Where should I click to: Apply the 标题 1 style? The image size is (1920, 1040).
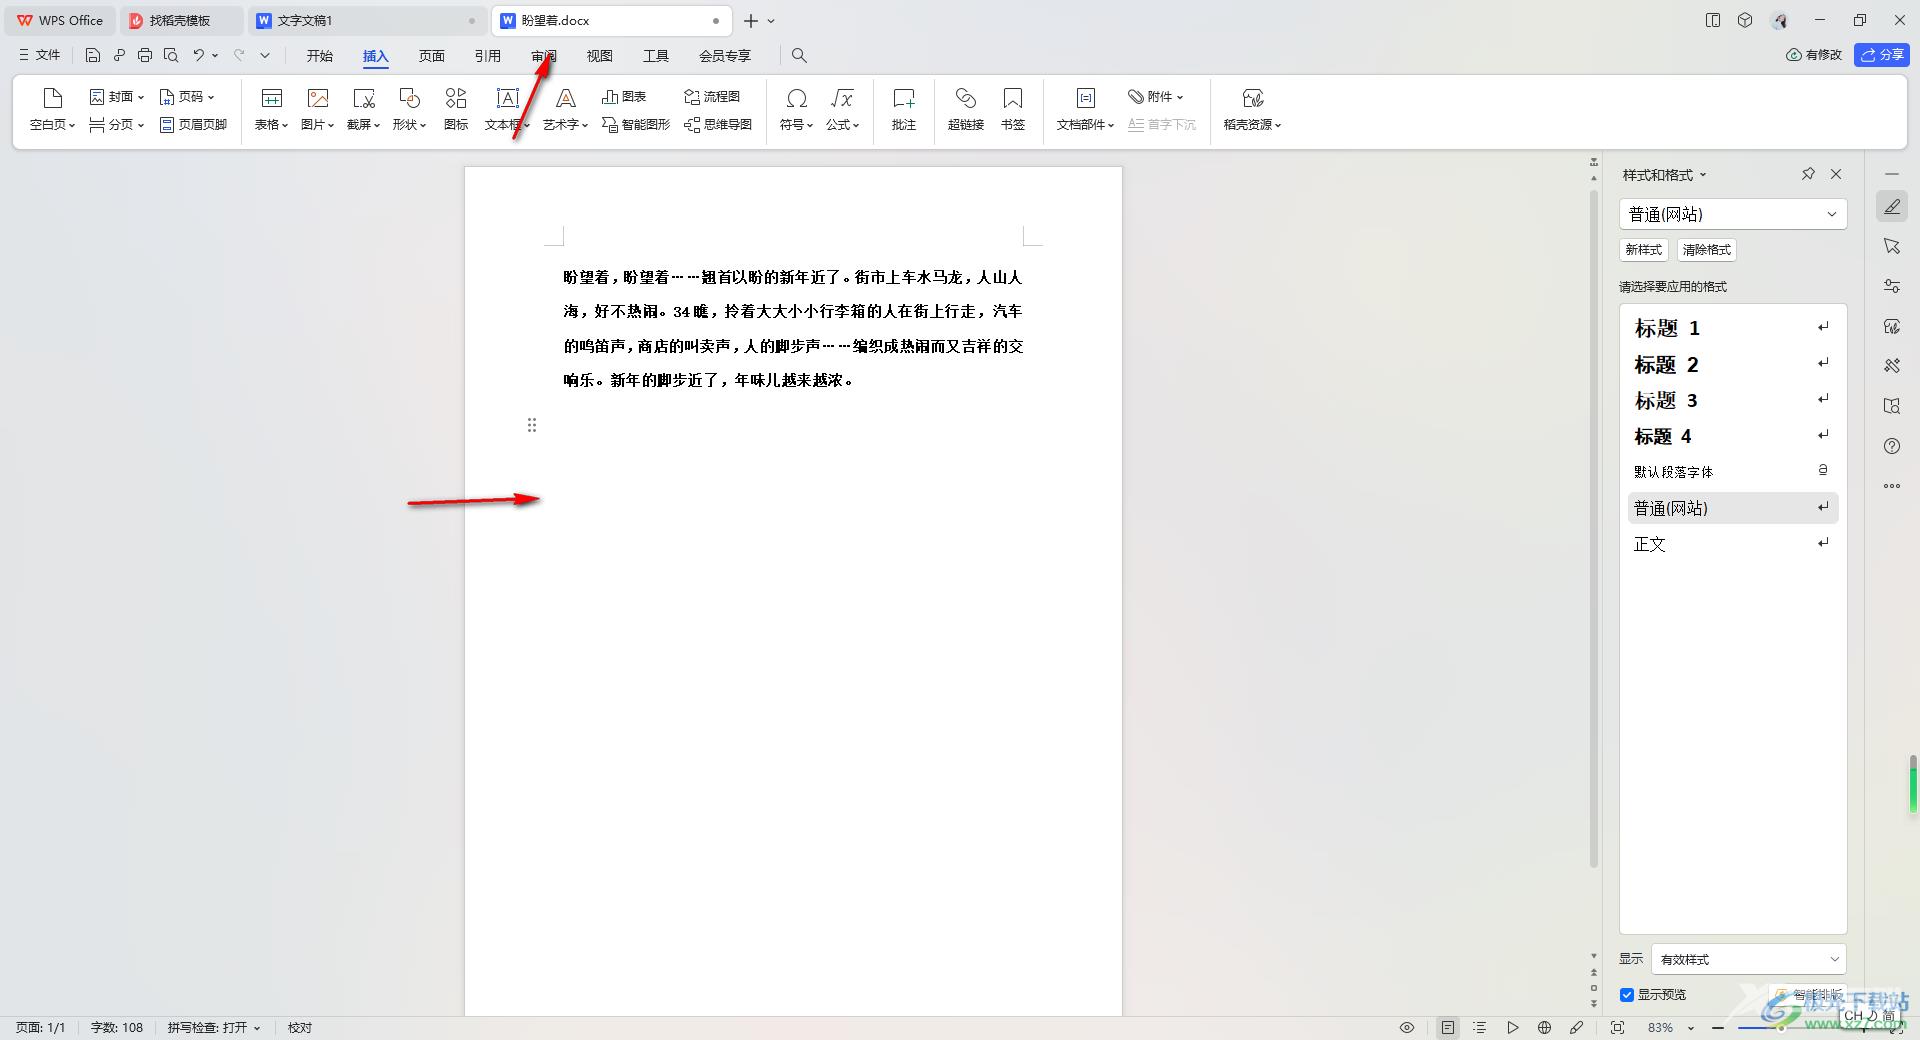tap(1733, 328)
